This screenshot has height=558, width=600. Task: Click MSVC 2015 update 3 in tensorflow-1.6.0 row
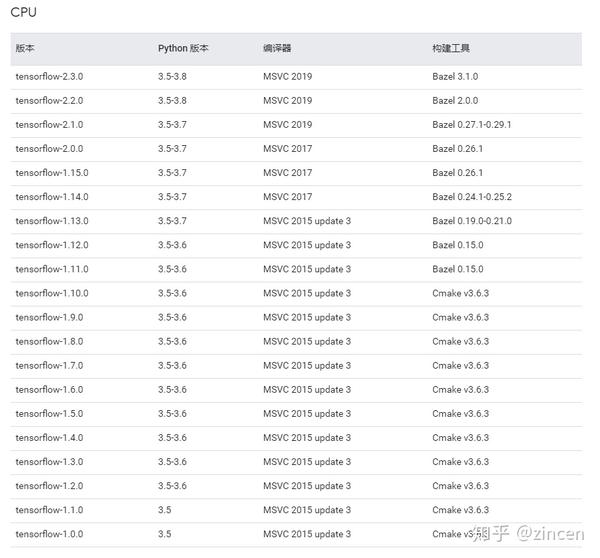[x=307, y=390]
